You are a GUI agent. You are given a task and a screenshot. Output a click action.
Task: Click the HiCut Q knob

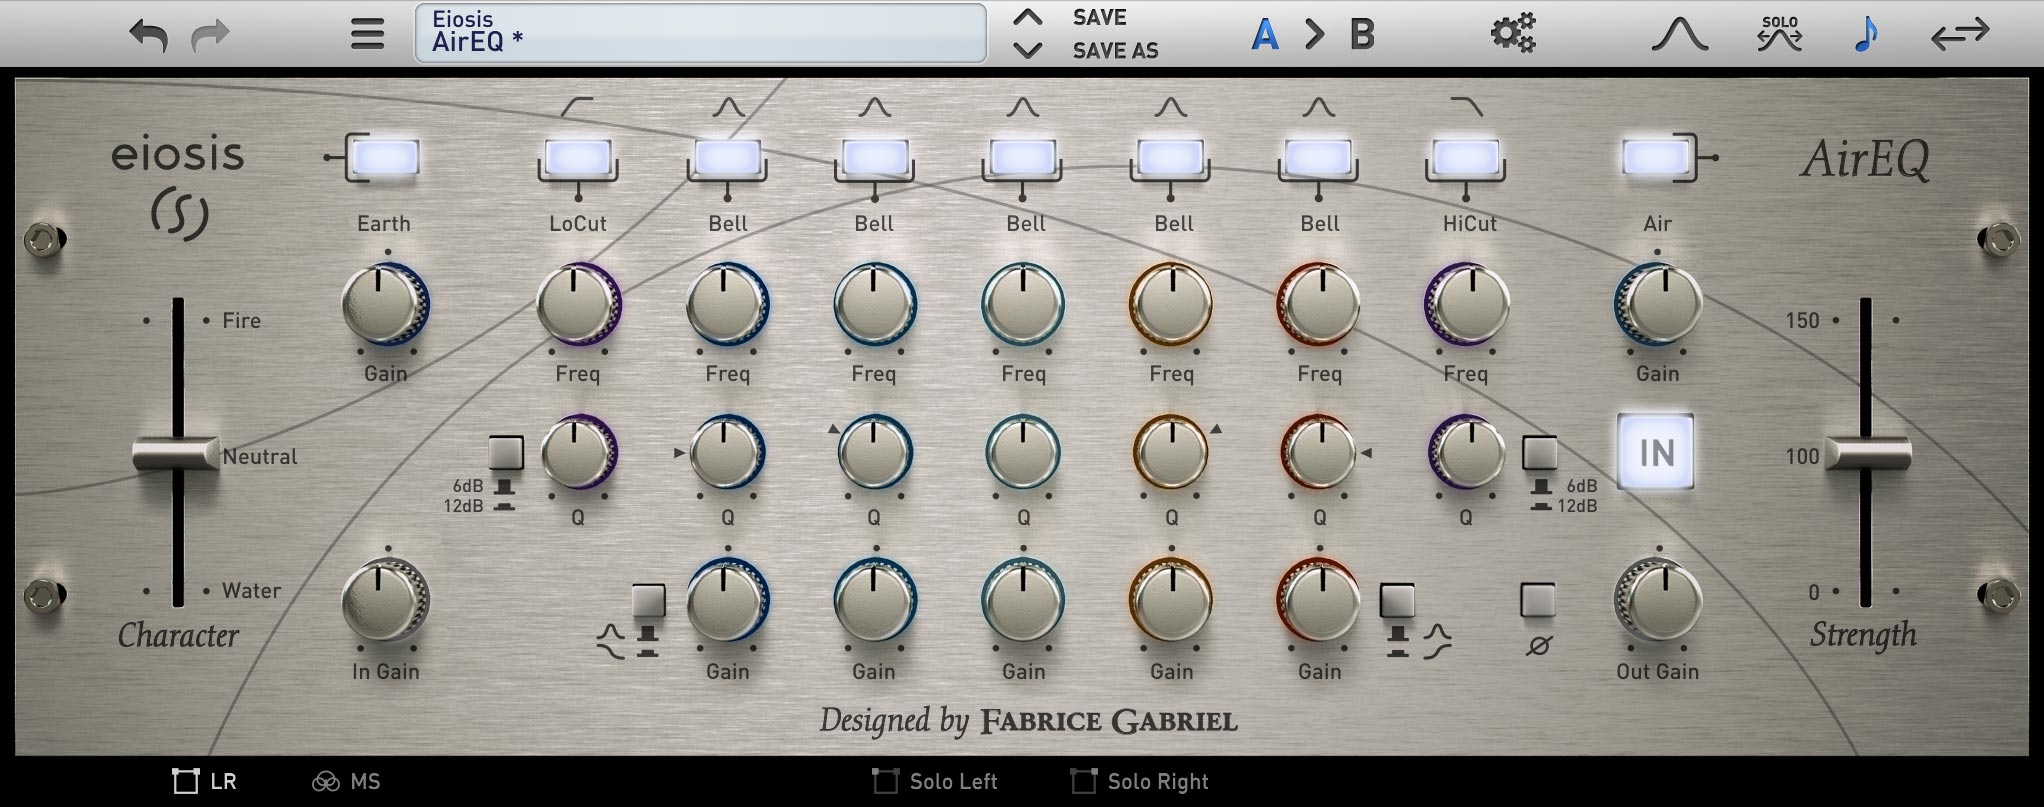1466,452
